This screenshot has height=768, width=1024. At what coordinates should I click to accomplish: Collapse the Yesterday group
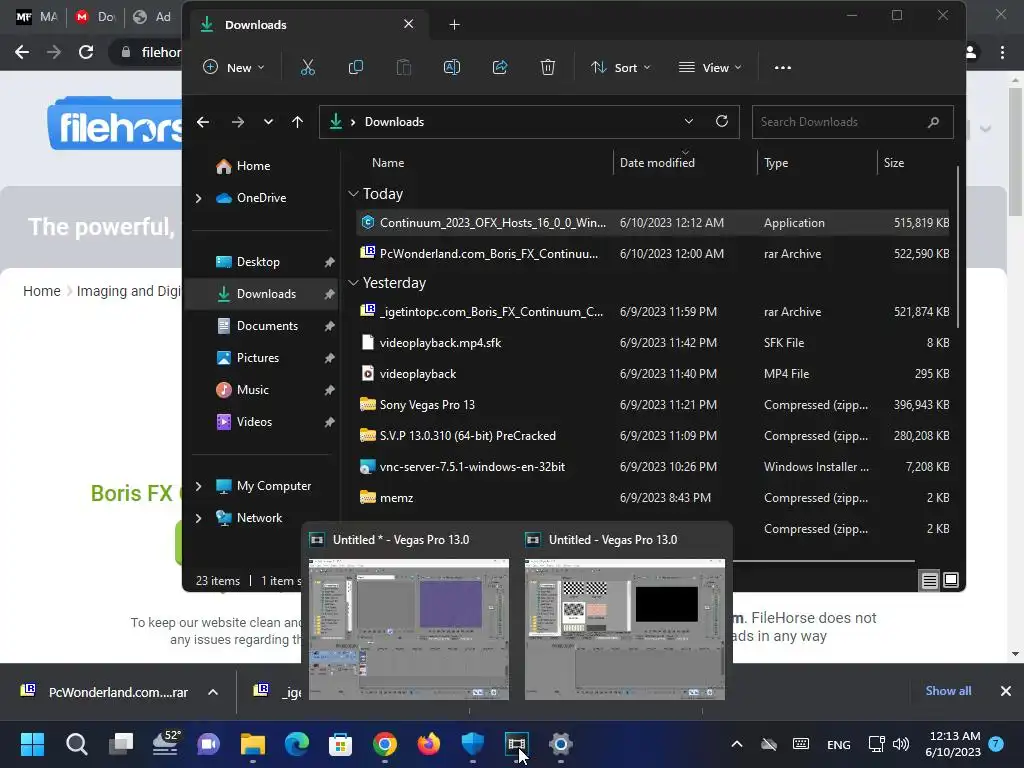click(353, 283)
